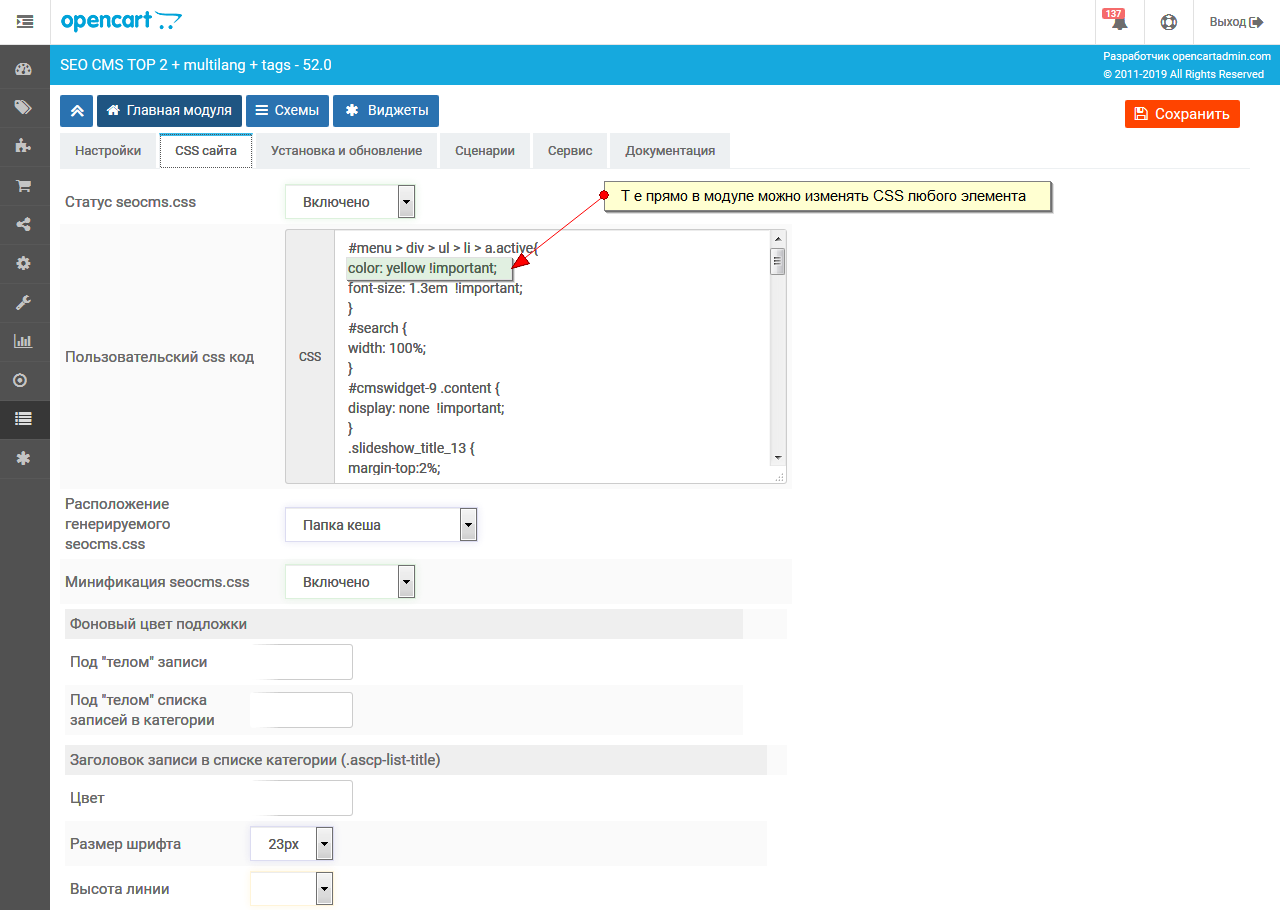Open the Extensions puzzle icon in the sidebar
This screenshot has width=1280, height=910.
coord(24,146)
